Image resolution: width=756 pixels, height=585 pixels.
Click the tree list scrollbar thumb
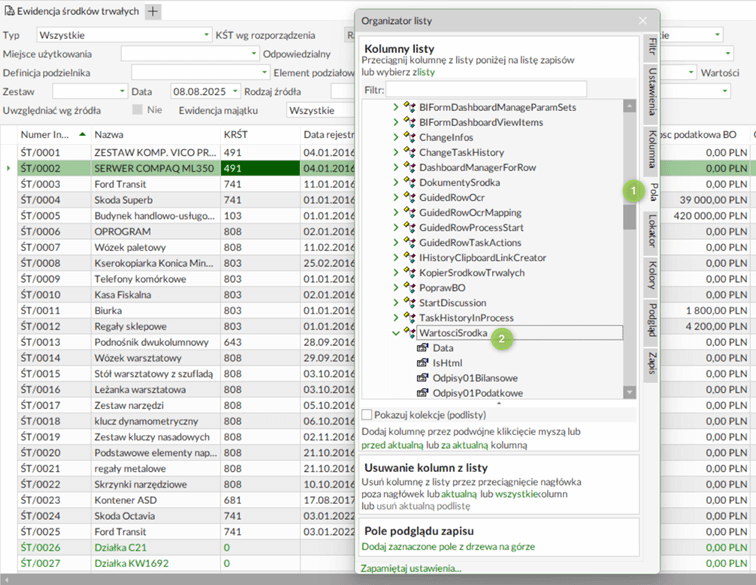point(629,217)
